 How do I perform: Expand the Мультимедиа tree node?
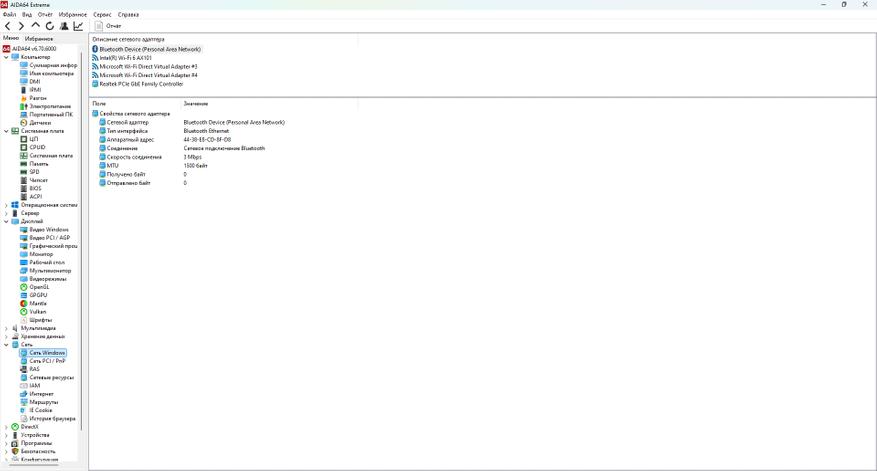[6, 328]
